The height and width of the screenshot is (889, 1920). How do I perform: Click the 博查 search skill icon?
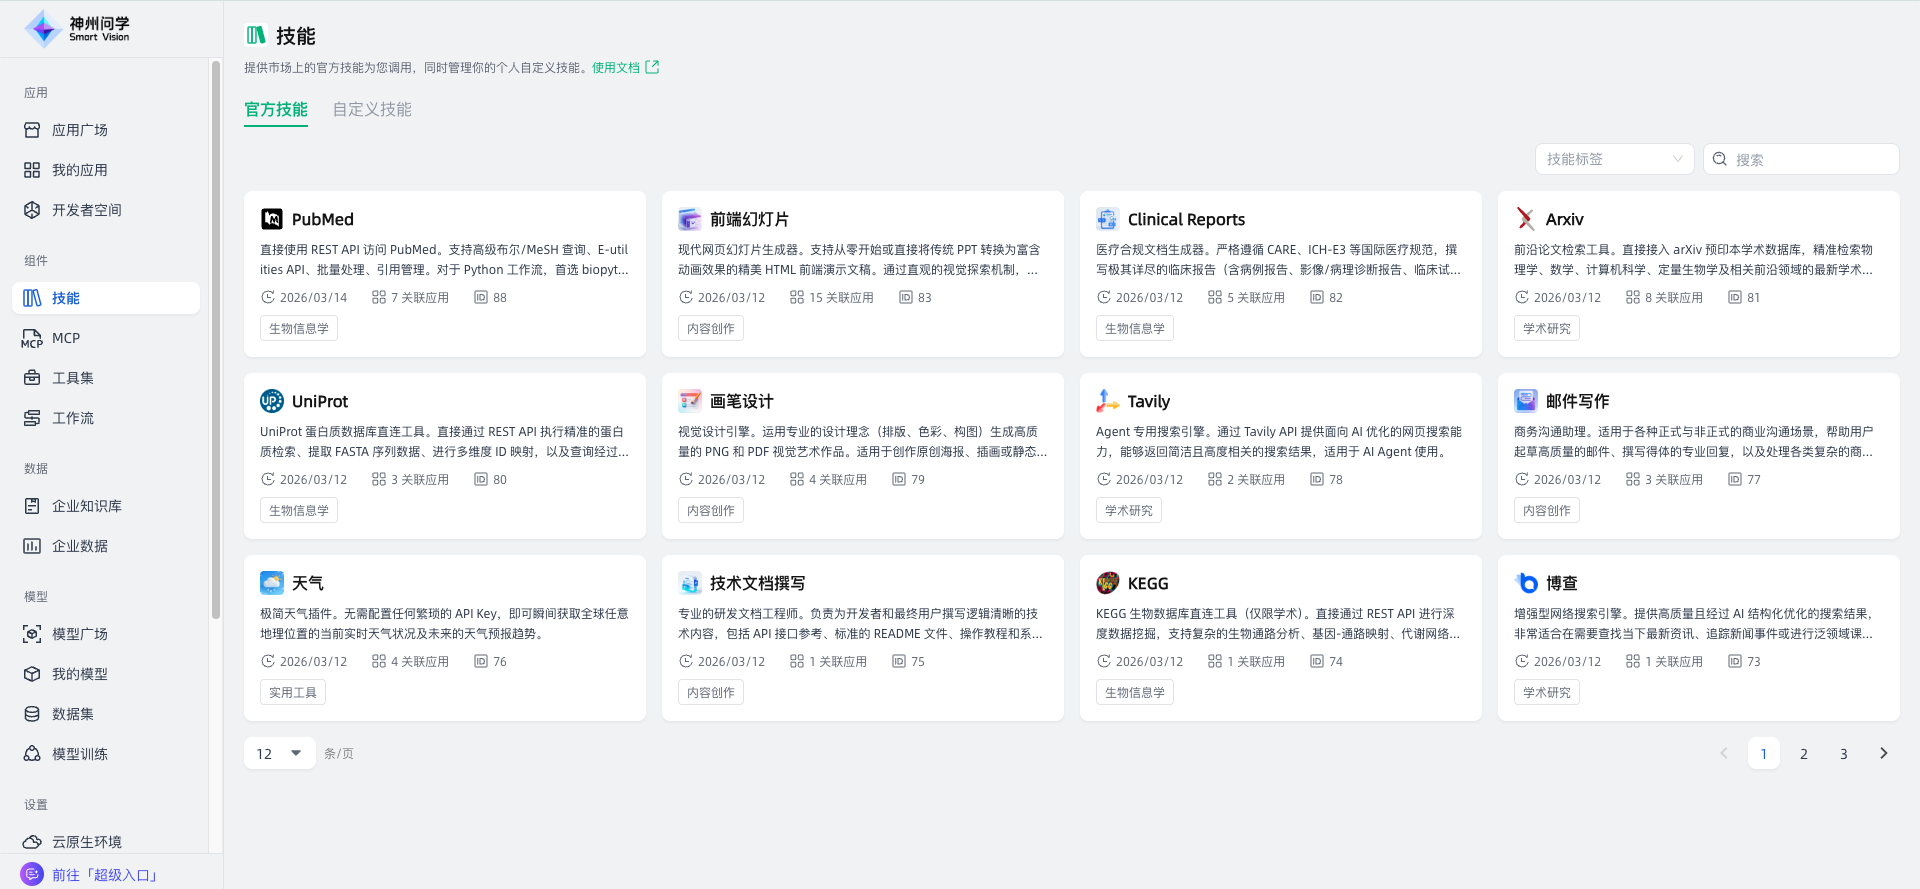point(1525,583)
